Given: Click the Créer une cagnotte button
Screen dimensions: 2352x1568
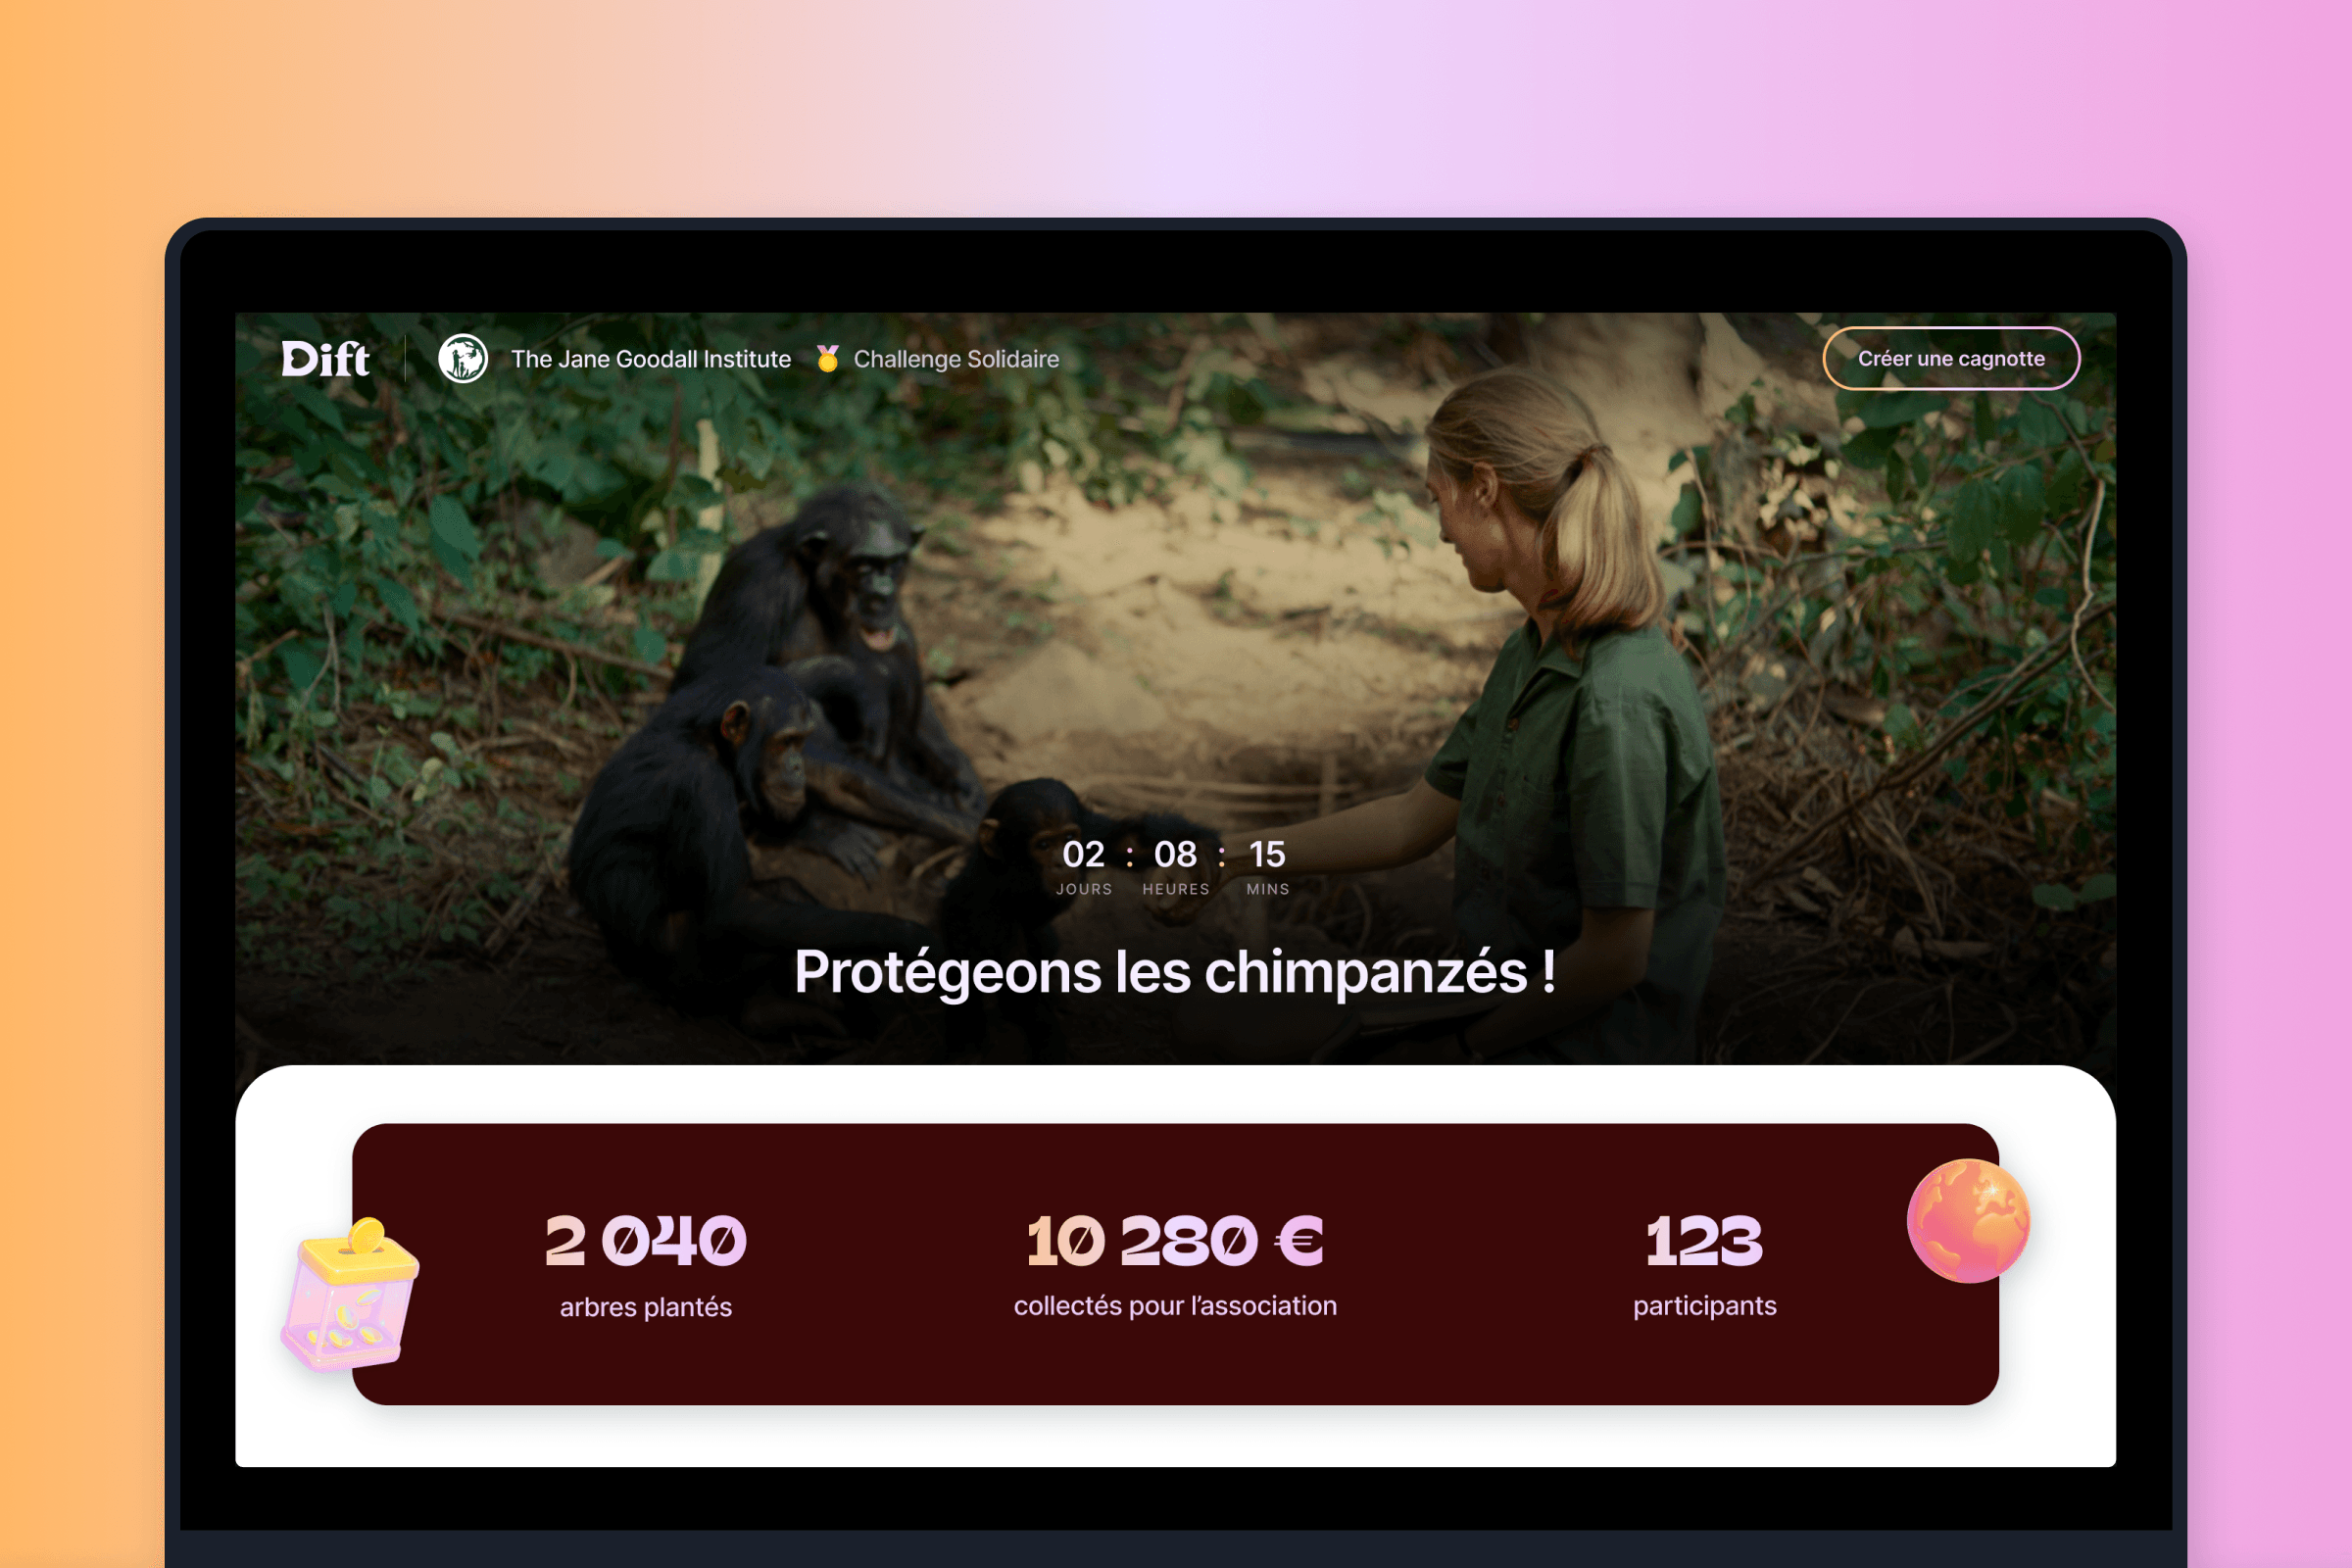Looking at the screenshot, I should pos(1951,358).
